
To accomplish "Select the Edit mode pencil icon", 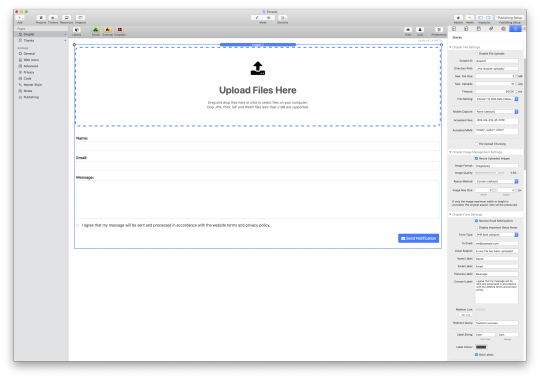I will pos(257,18).
